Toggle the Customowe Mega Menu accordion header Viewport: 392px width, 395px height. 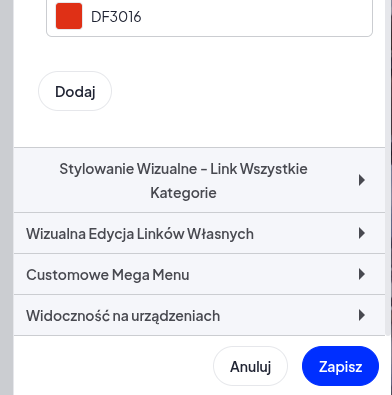coord(199,274)
